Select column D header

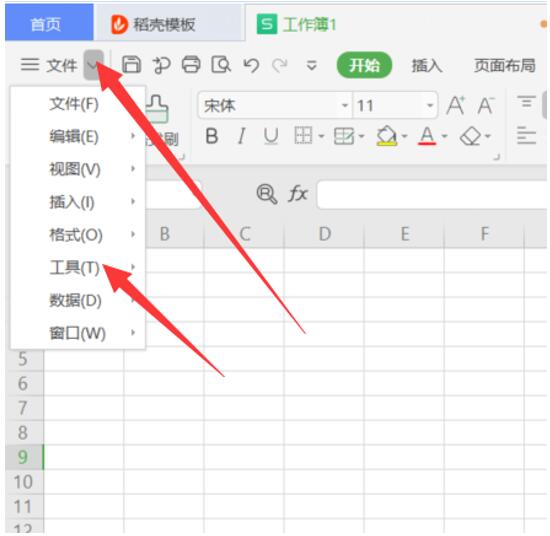[x=324, y=234]
